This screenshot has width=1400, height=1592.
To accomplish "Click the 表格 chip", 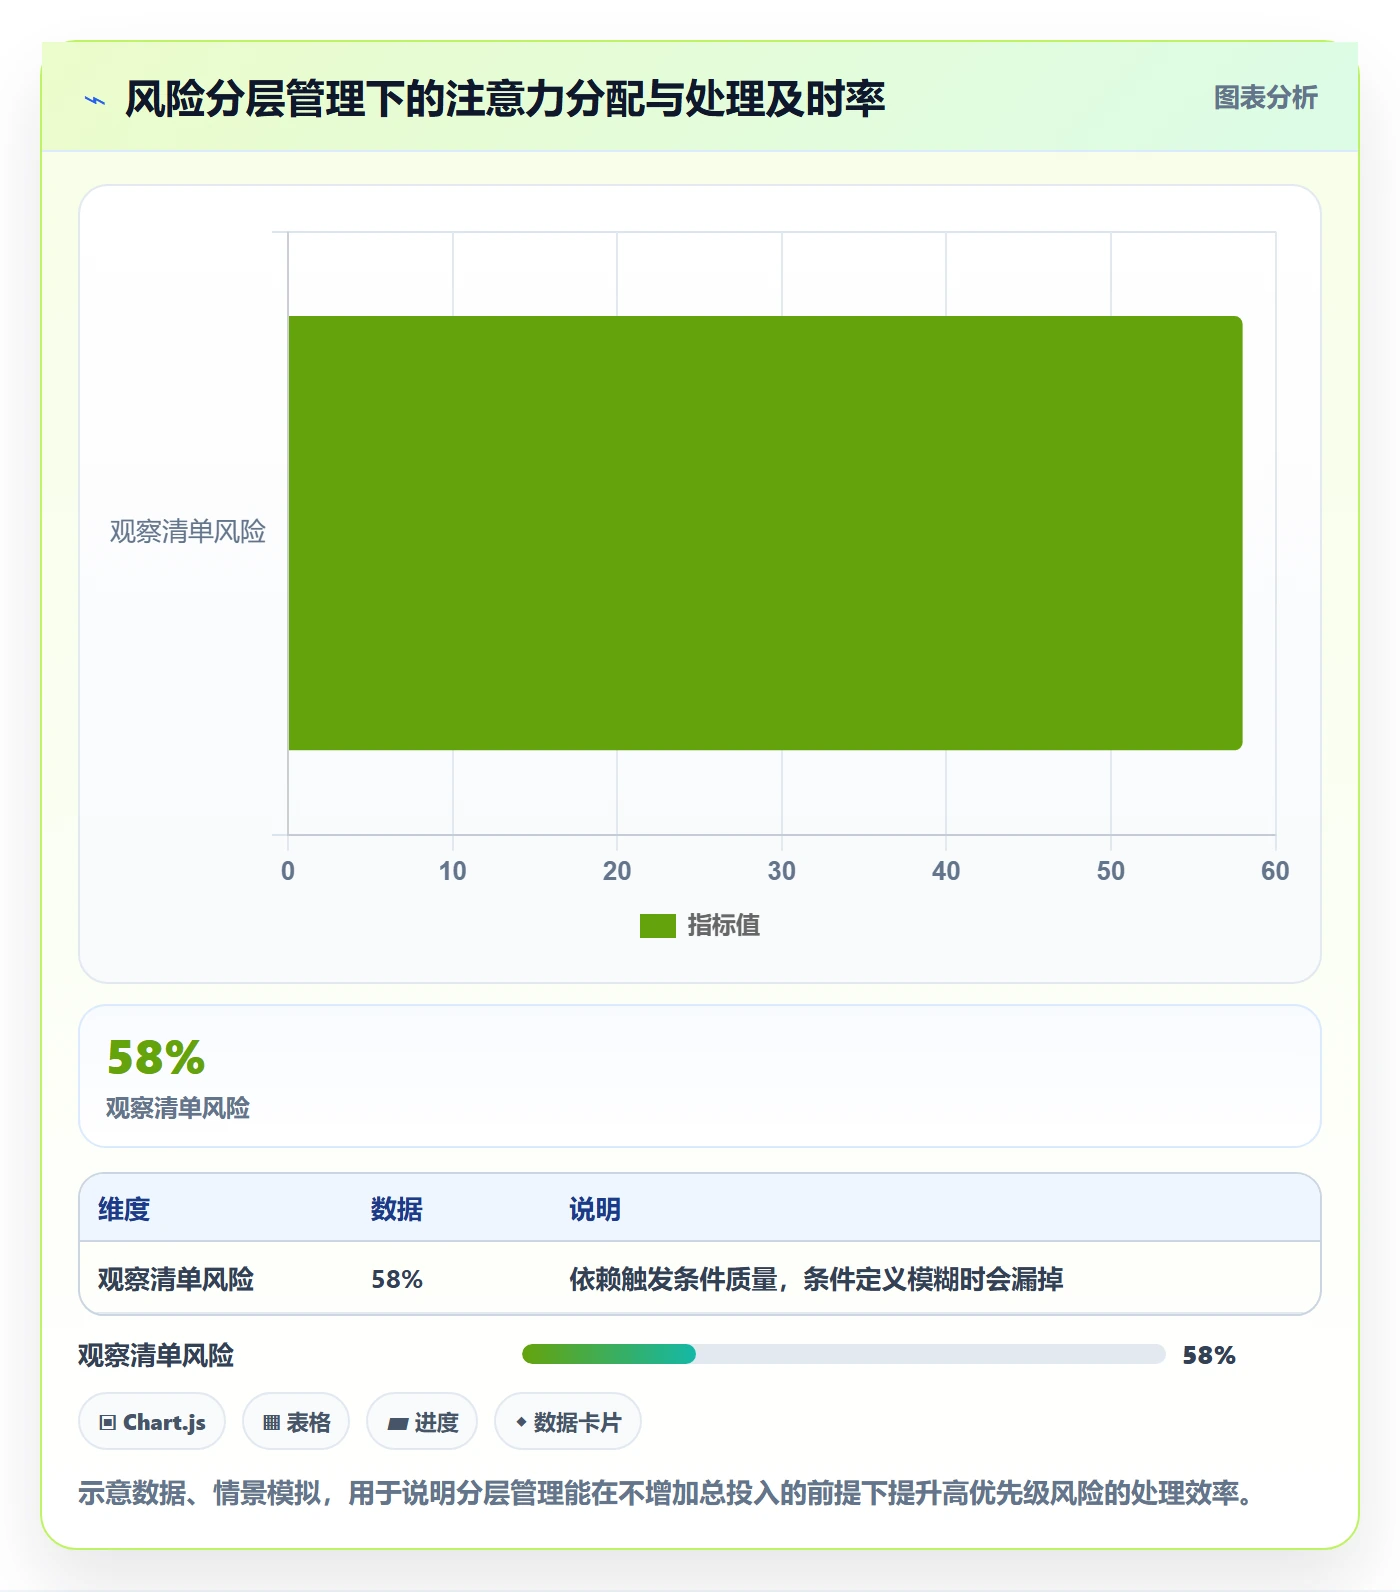I will (296, 1422).
